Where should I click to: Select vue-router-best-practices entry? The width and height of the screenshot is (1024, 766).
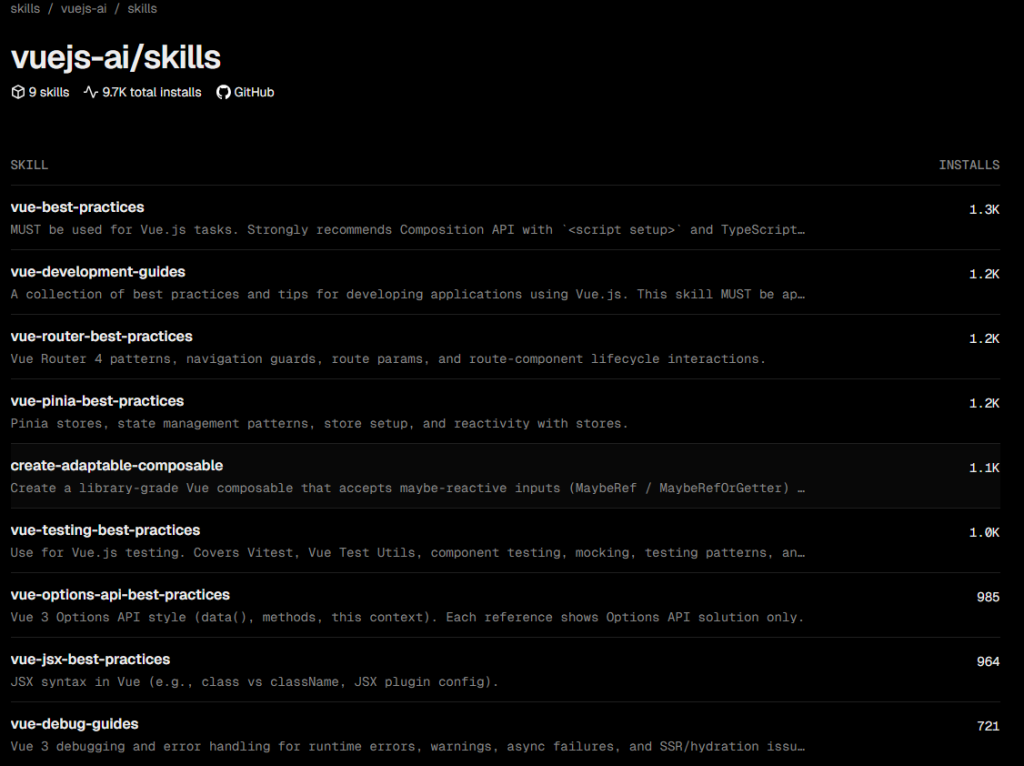tap(101, 337)
